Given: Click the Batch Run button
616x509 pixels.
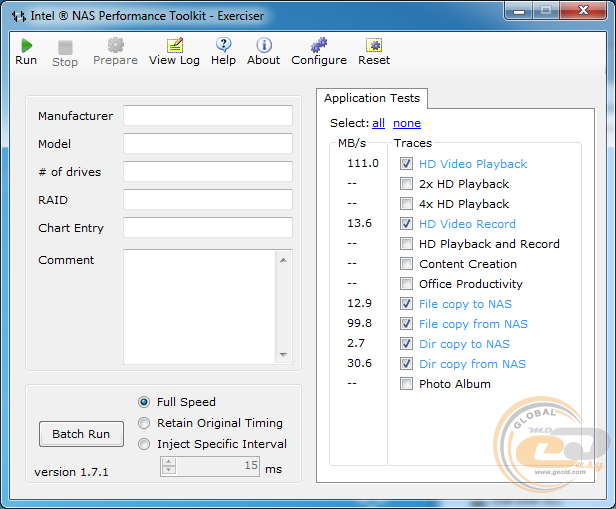Looking at the screenshot, I should (x=81, y=434).
